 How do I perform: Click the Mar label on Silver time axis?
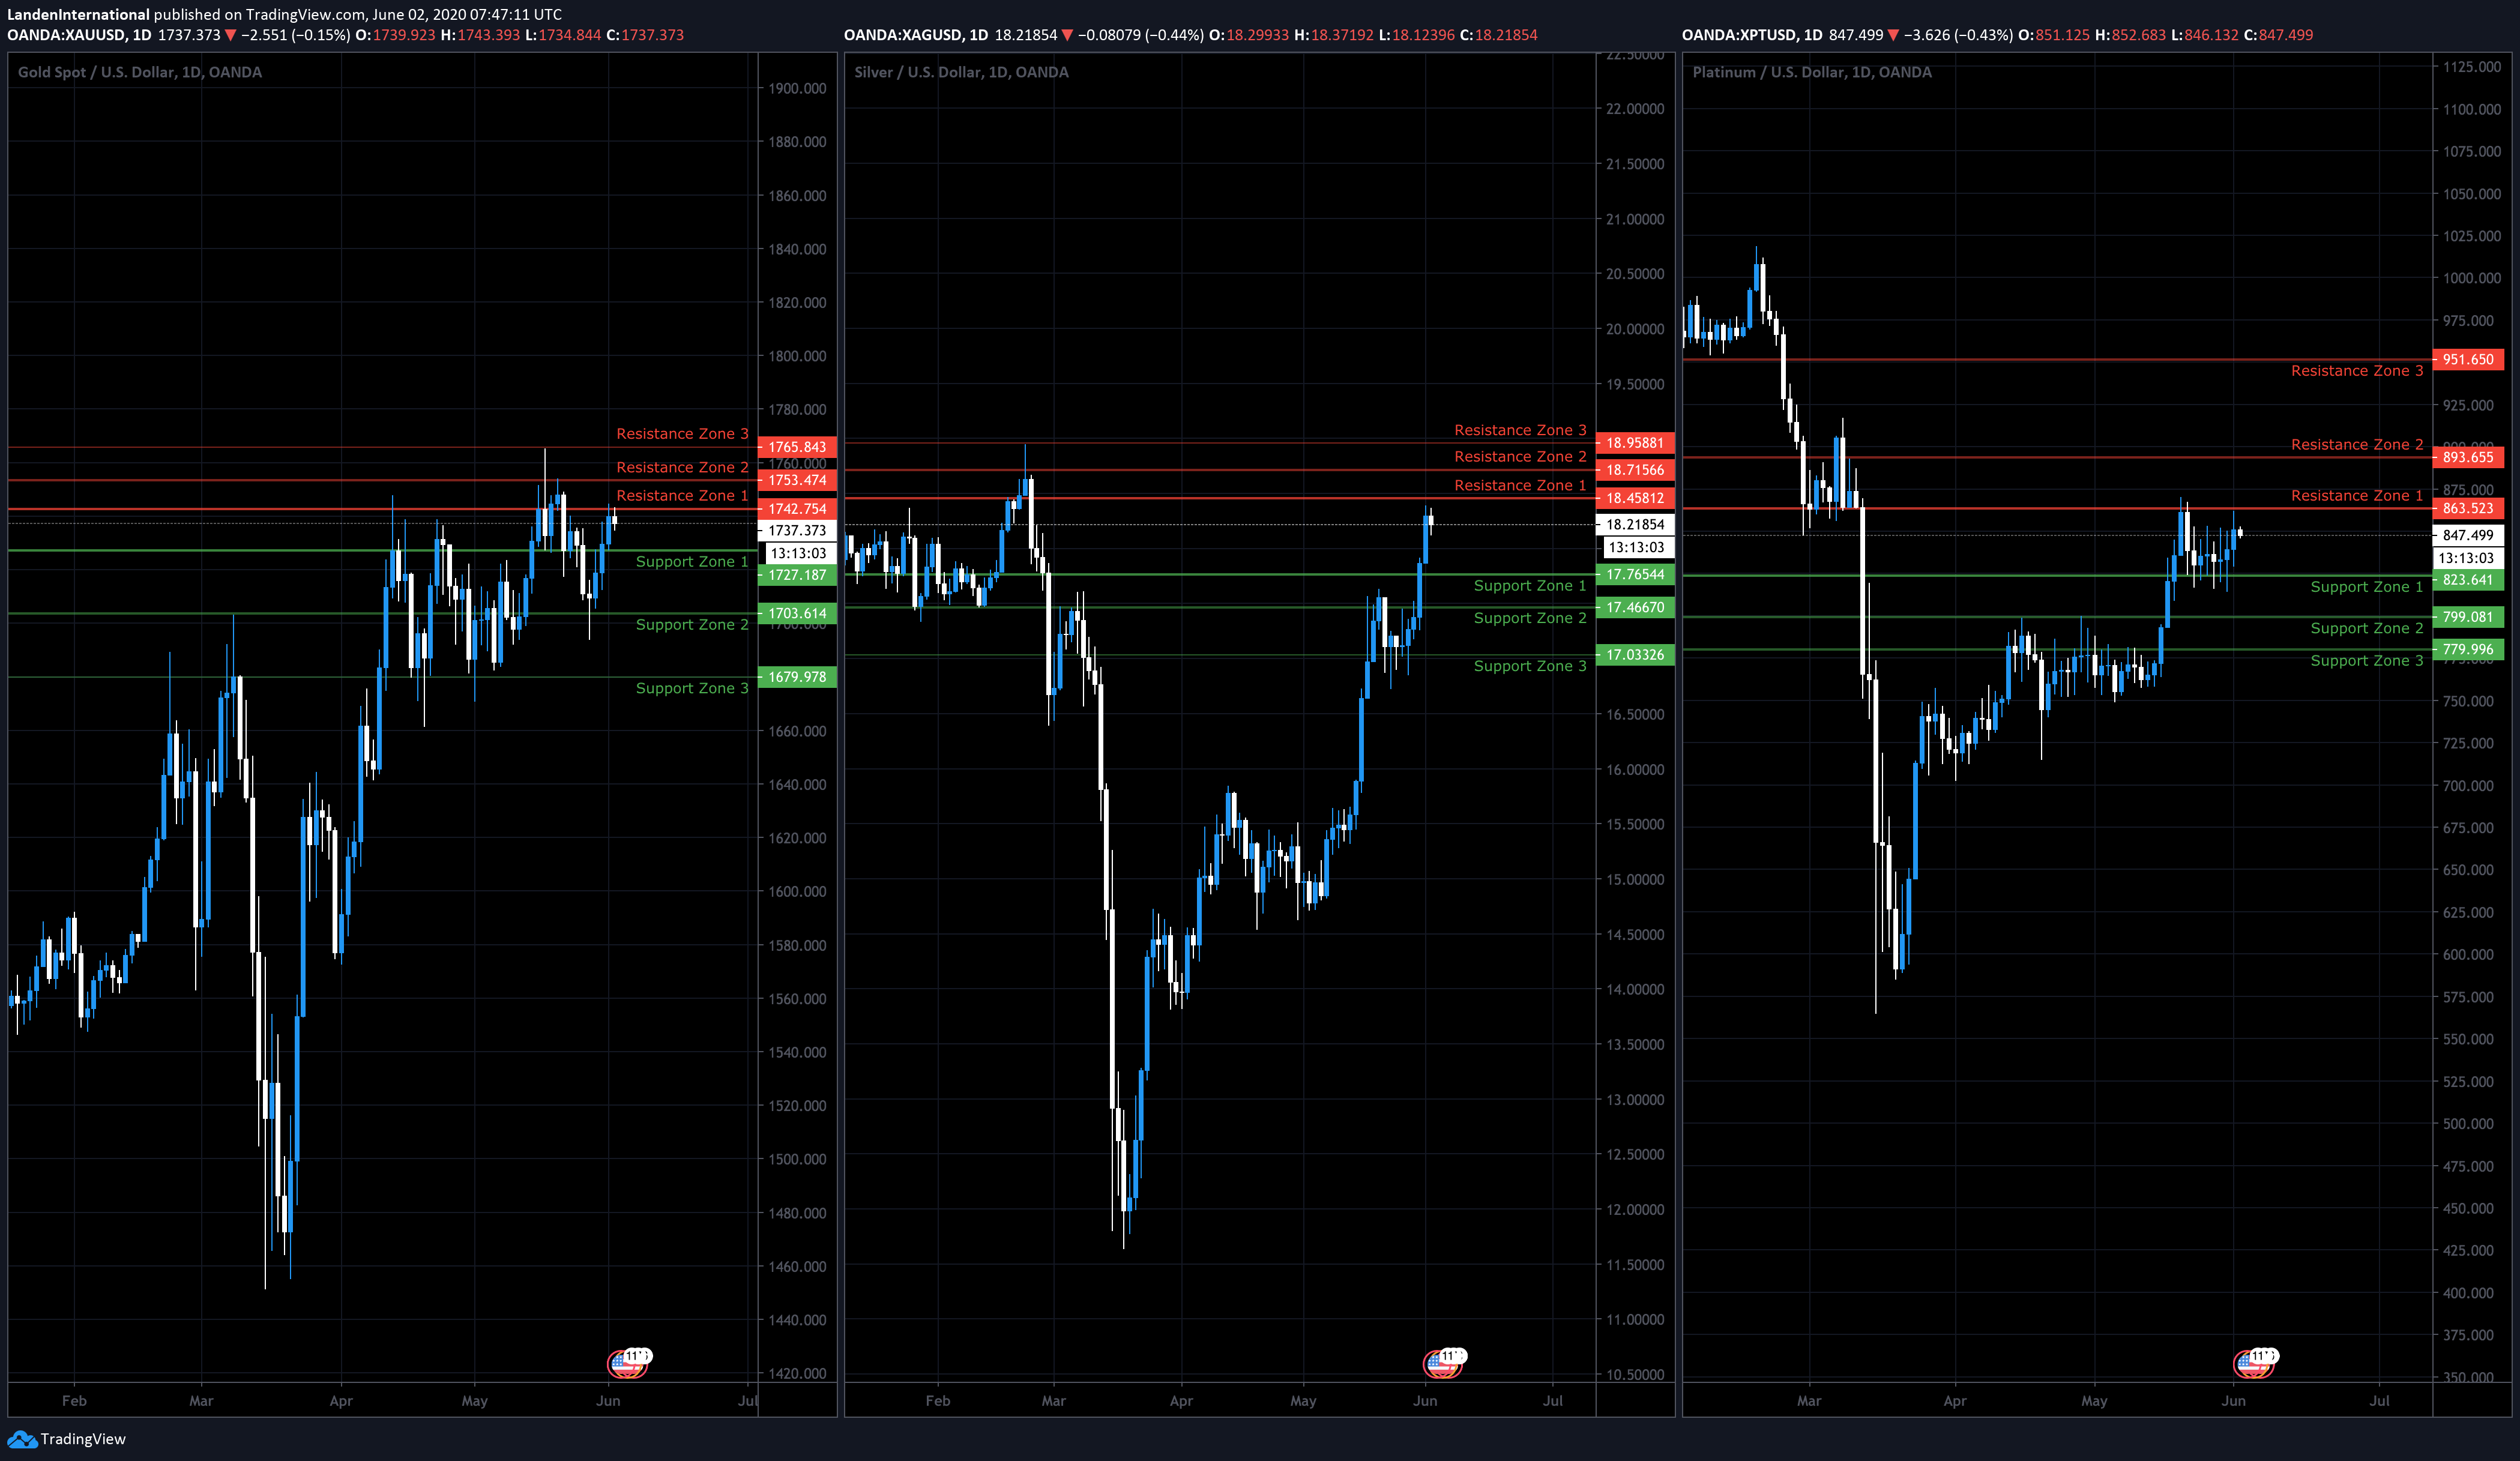pos(1053,1402)
